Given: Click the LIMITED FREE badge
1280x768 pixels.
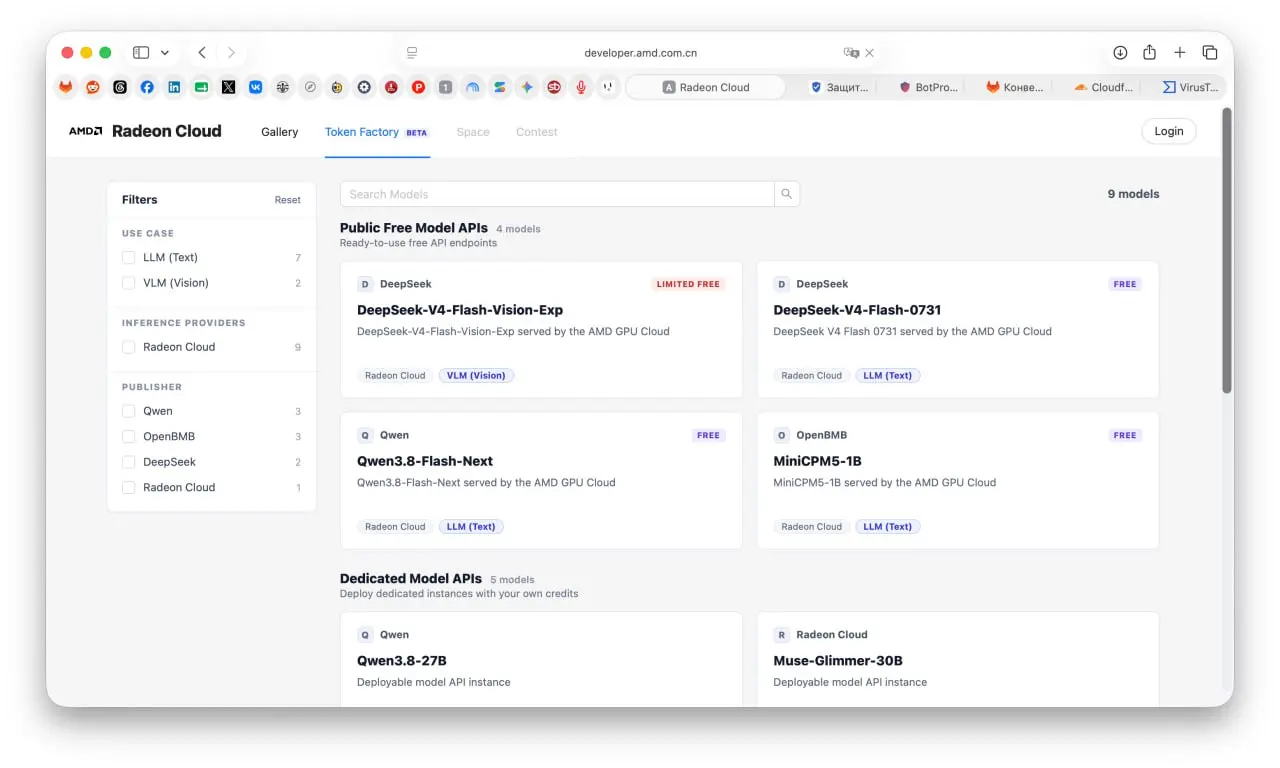Looking at the screenshot, I should tap(688, 284).
